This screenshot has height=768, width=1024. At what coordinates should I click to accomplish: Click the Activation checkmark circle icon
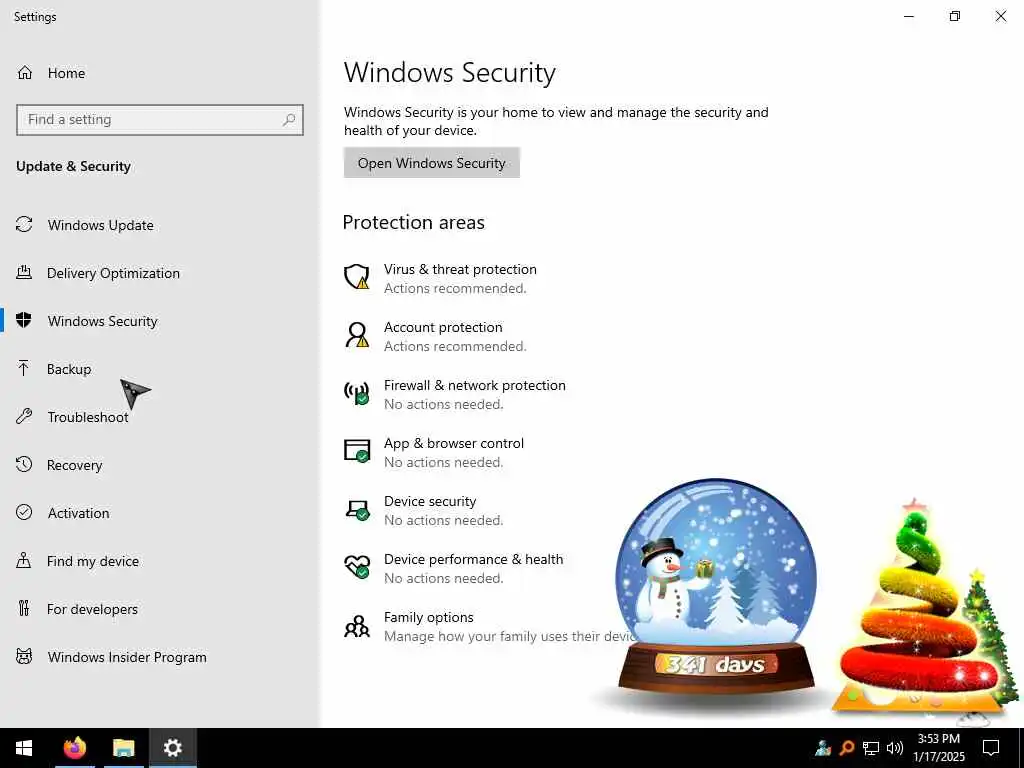pos(24,513)
